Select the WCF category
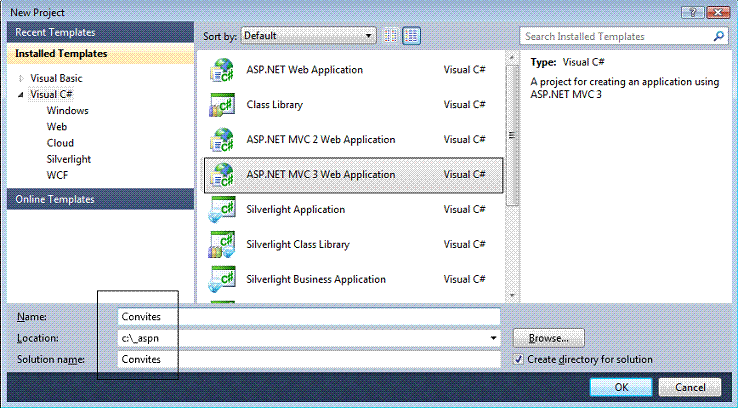 coord(57,176)
